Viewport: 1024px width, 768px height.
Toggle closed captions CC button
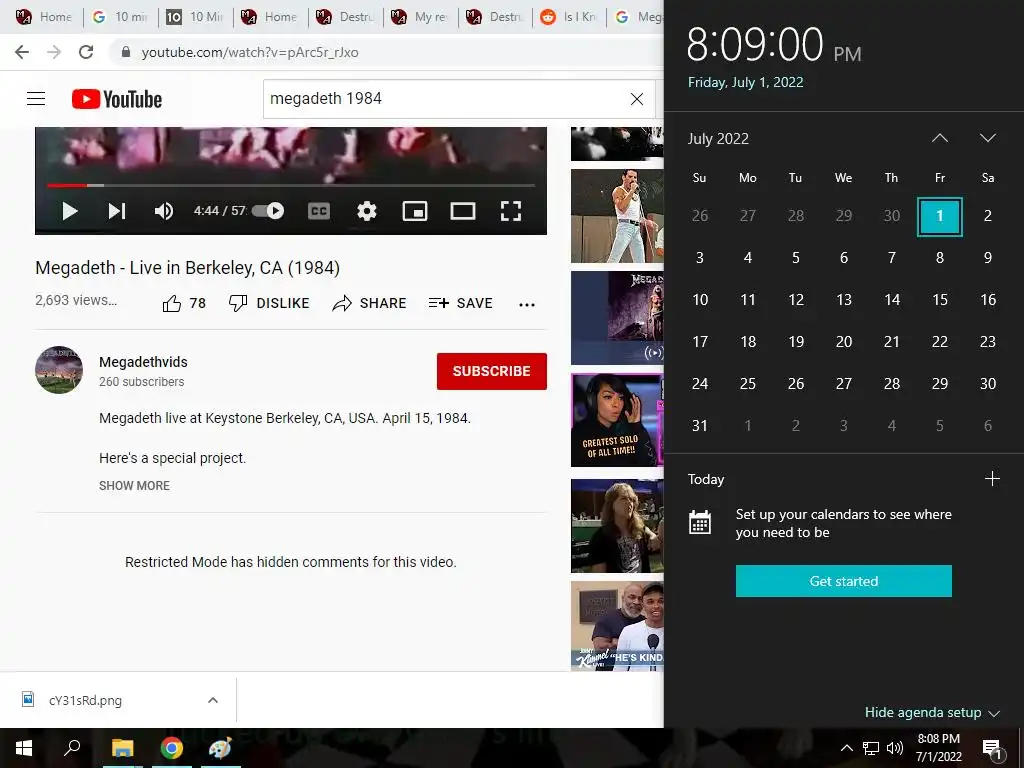click(319, 211)
